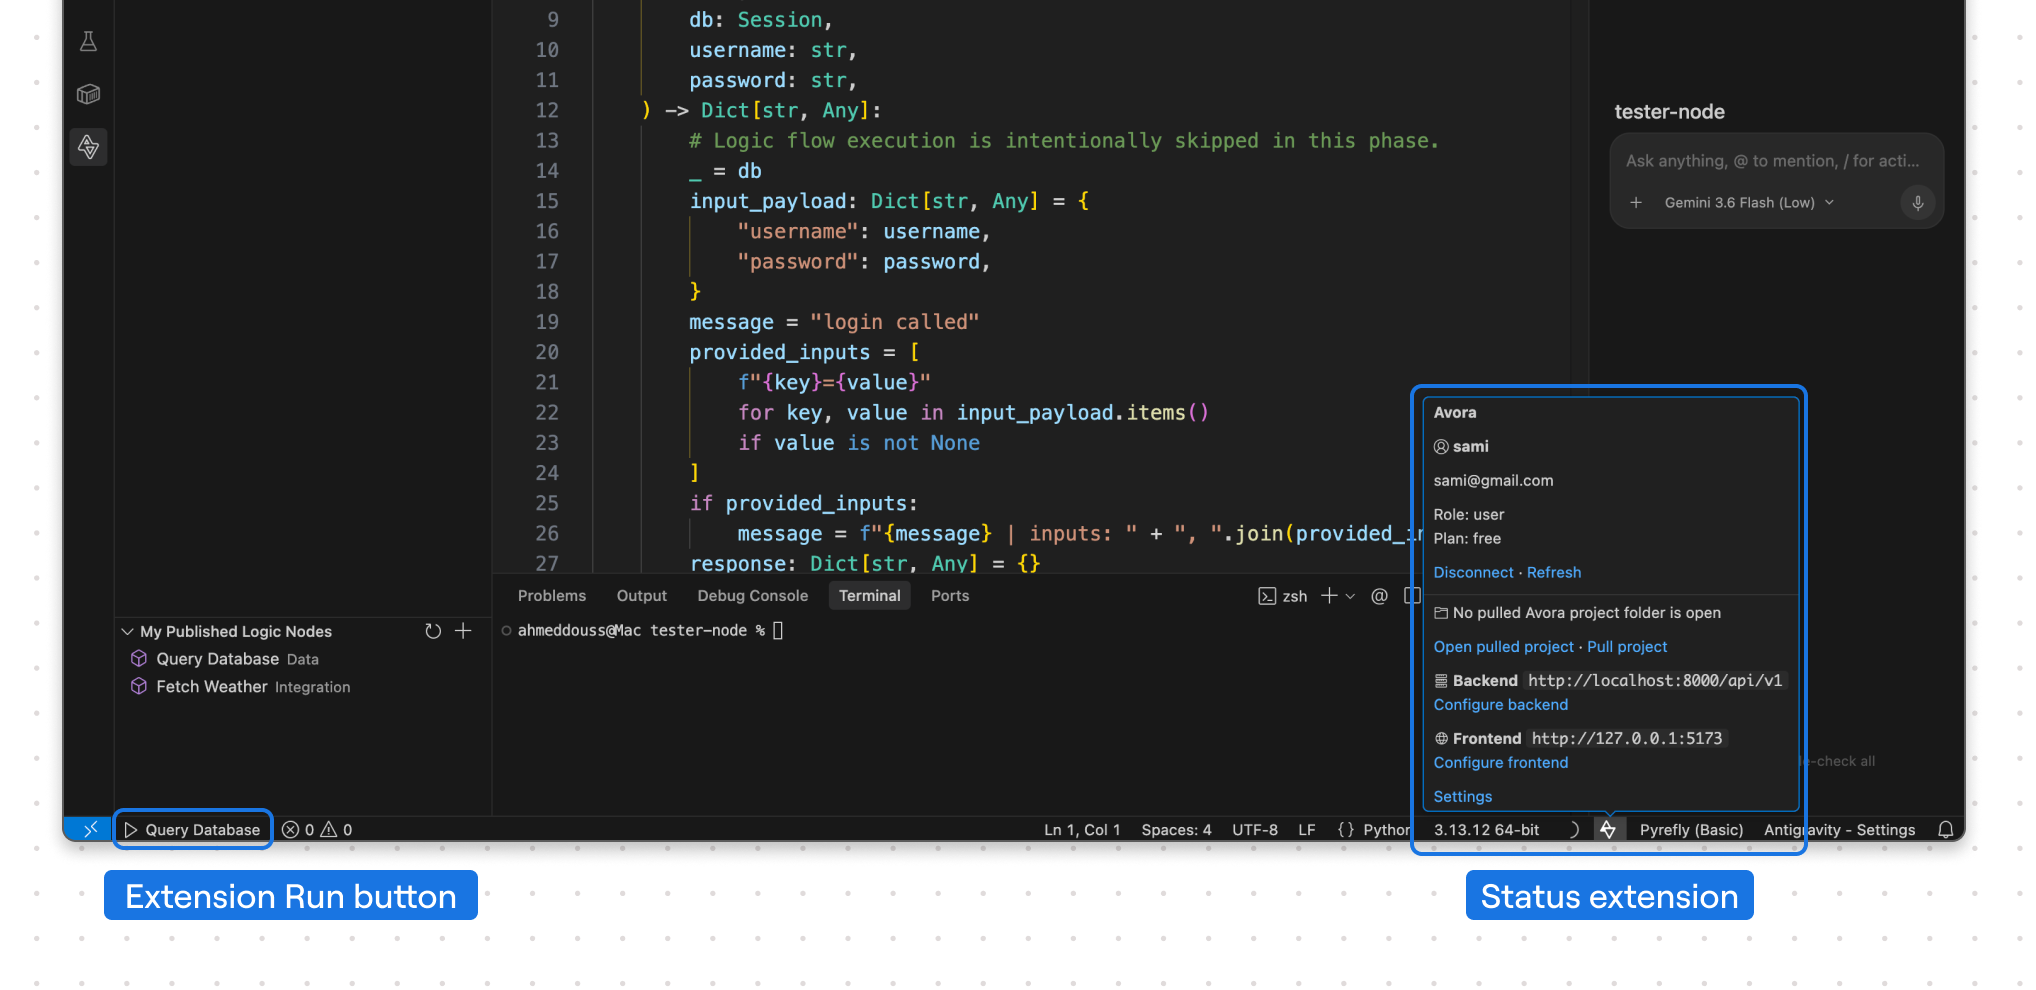Focus the zsh terminal instance

(1283, 596)
